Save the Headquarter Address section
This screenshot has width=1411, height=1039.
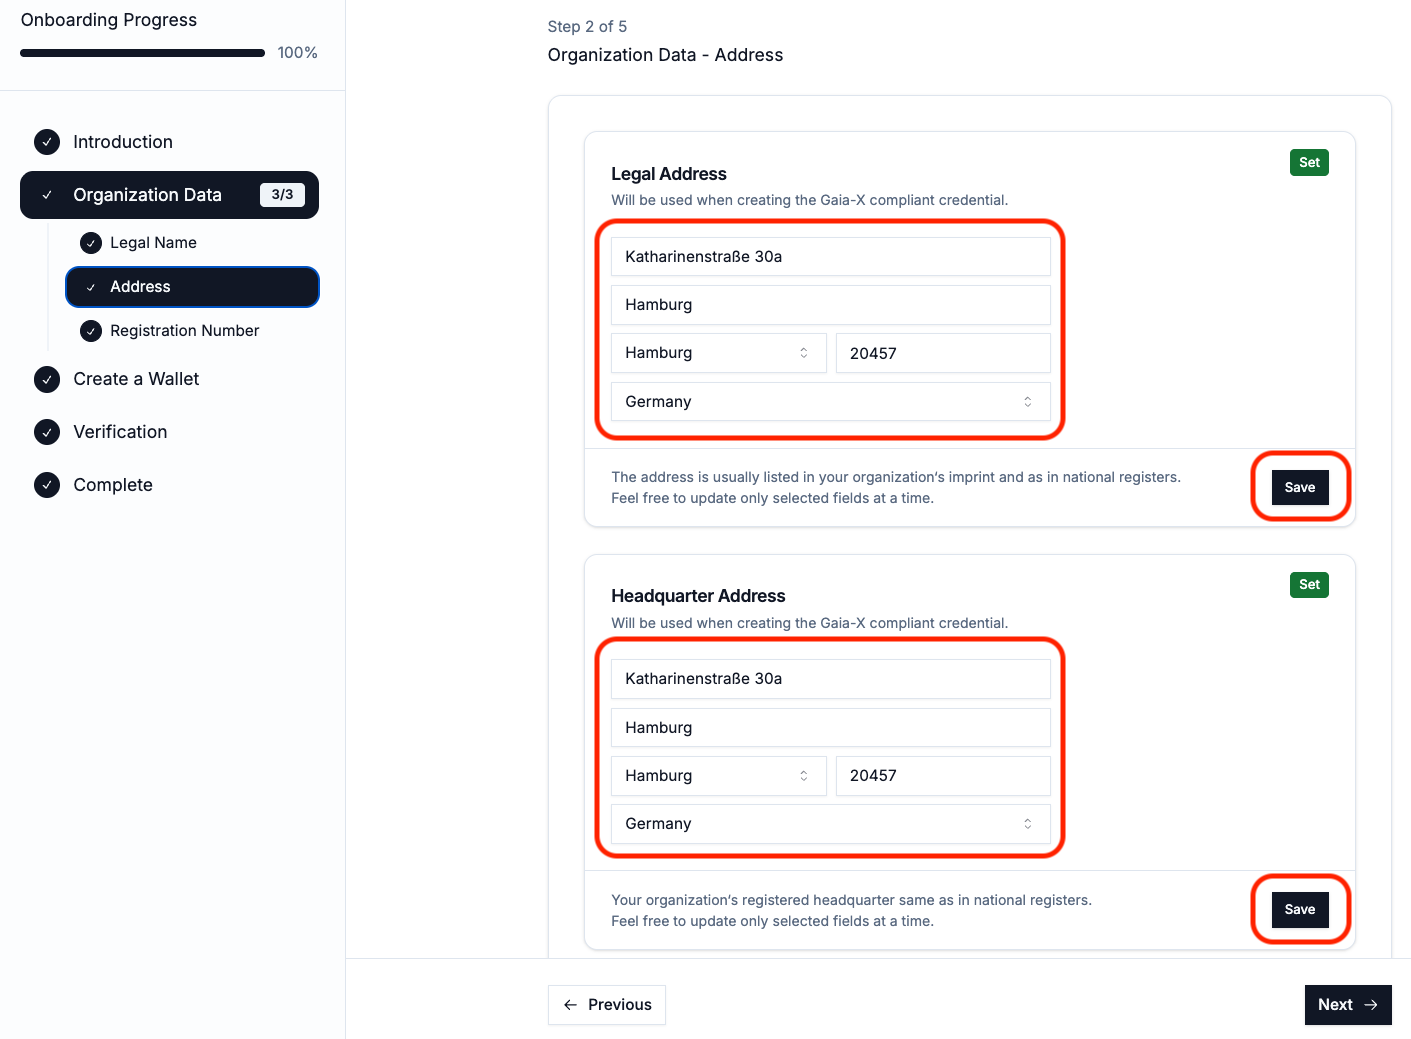(1299, 909)
